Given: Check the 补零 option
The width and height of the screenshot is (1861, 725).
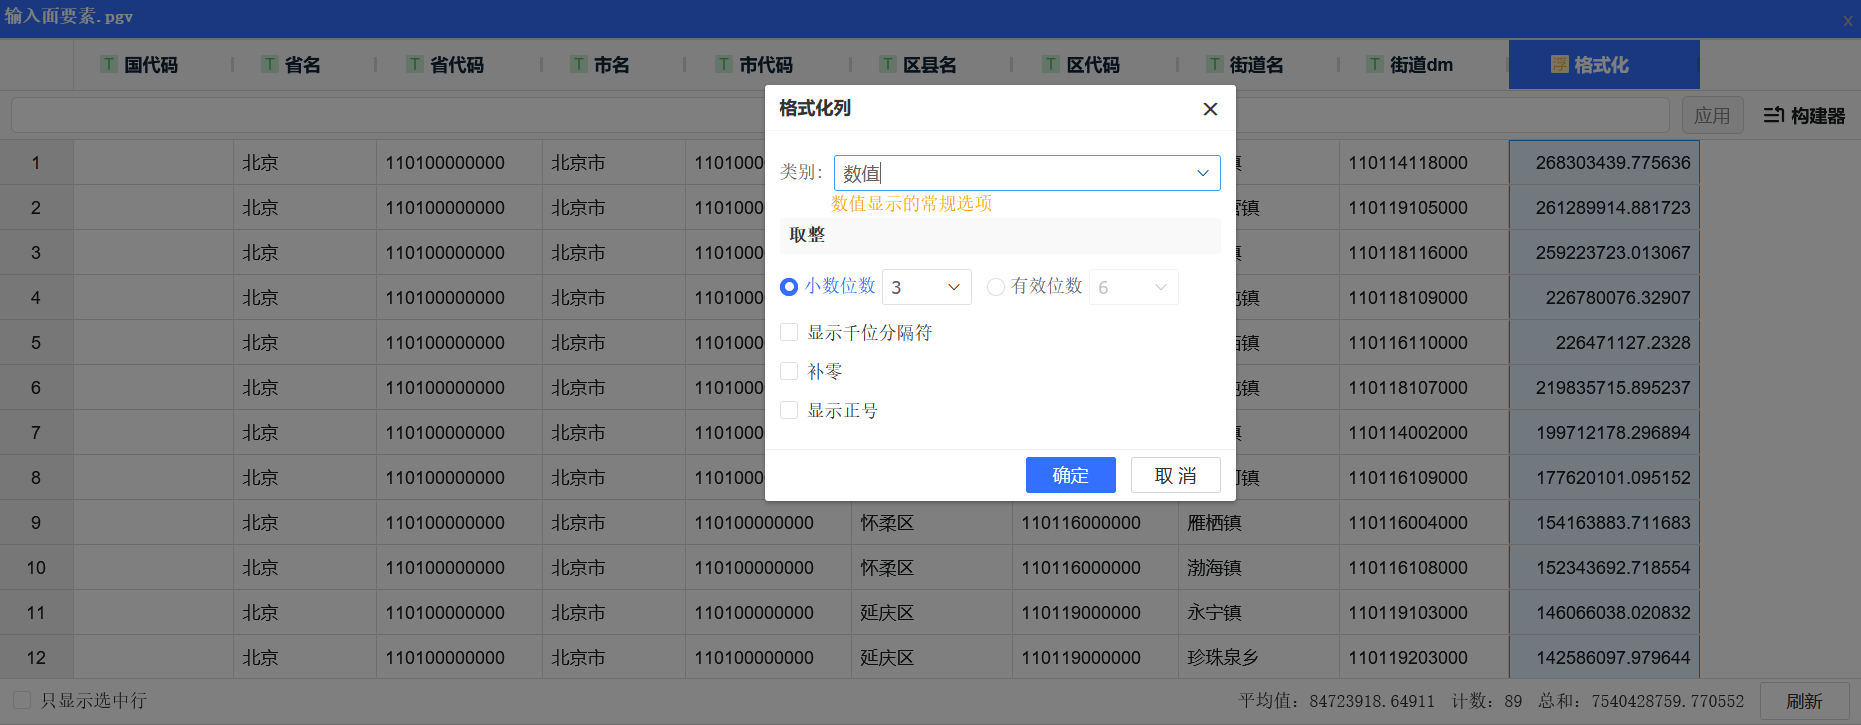Looking at the screenshot, I should click(789, 371).
